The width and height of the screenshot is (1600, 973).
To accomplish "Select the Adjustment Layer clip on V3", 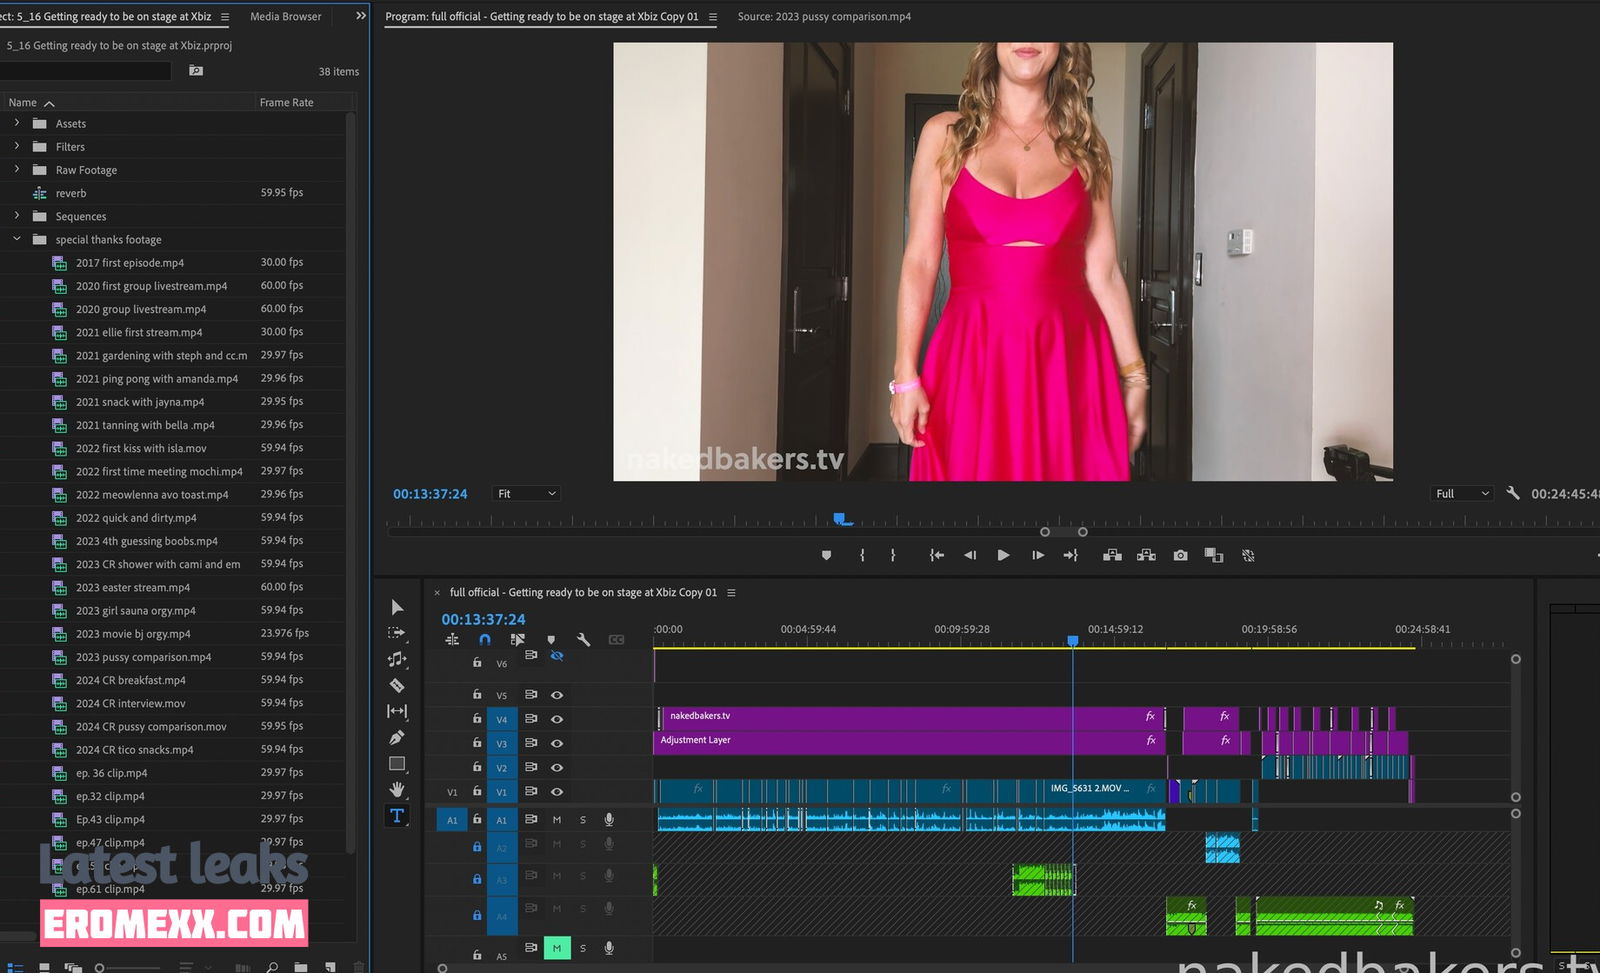I will tap(910, 742).
